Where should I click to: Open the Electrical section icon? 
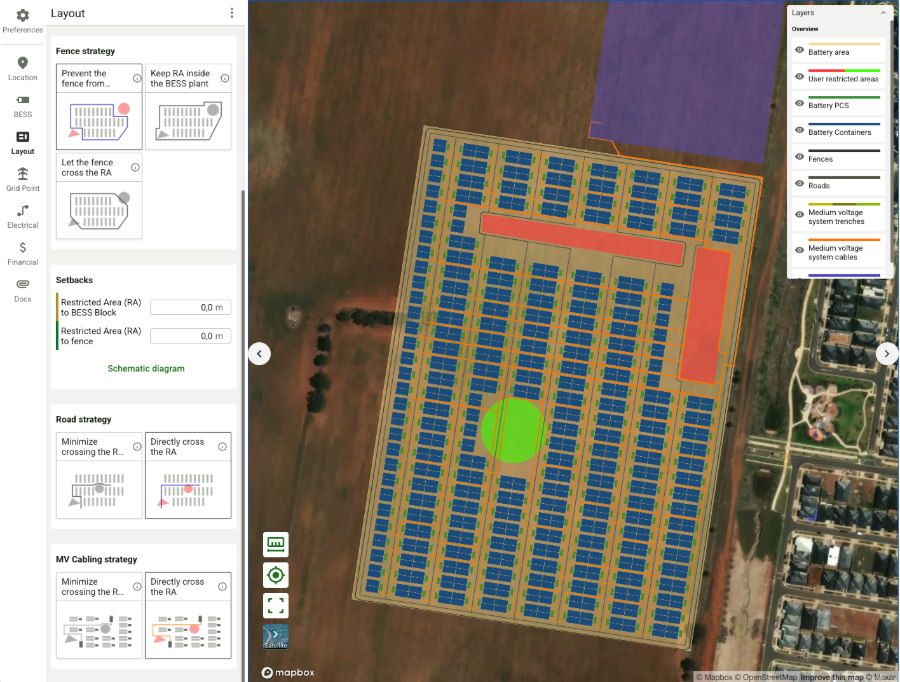pyautogui.click(x=22, y=211)
